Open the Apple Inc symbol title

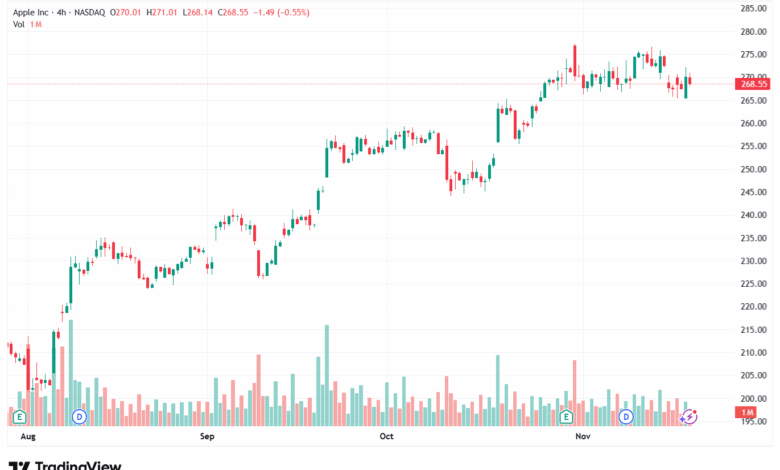coord(30,12)
